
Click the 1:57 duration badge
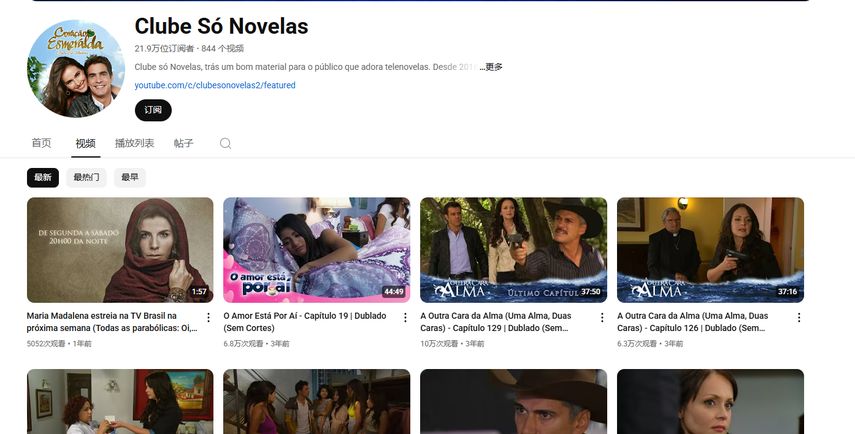point(199,292)
